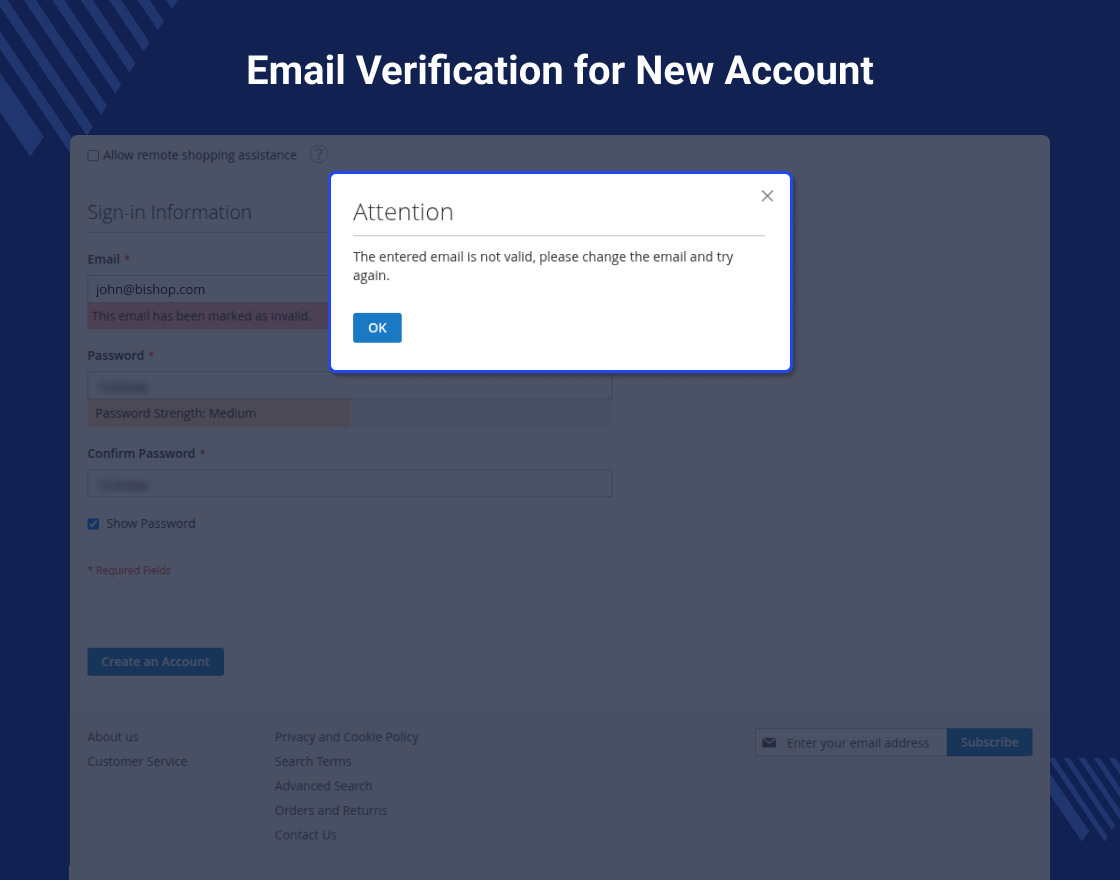Viewport: 1120px width, 880px height.
Task: Click the Subscribe button
Action: pyautogui.click(x=989, y=743)
